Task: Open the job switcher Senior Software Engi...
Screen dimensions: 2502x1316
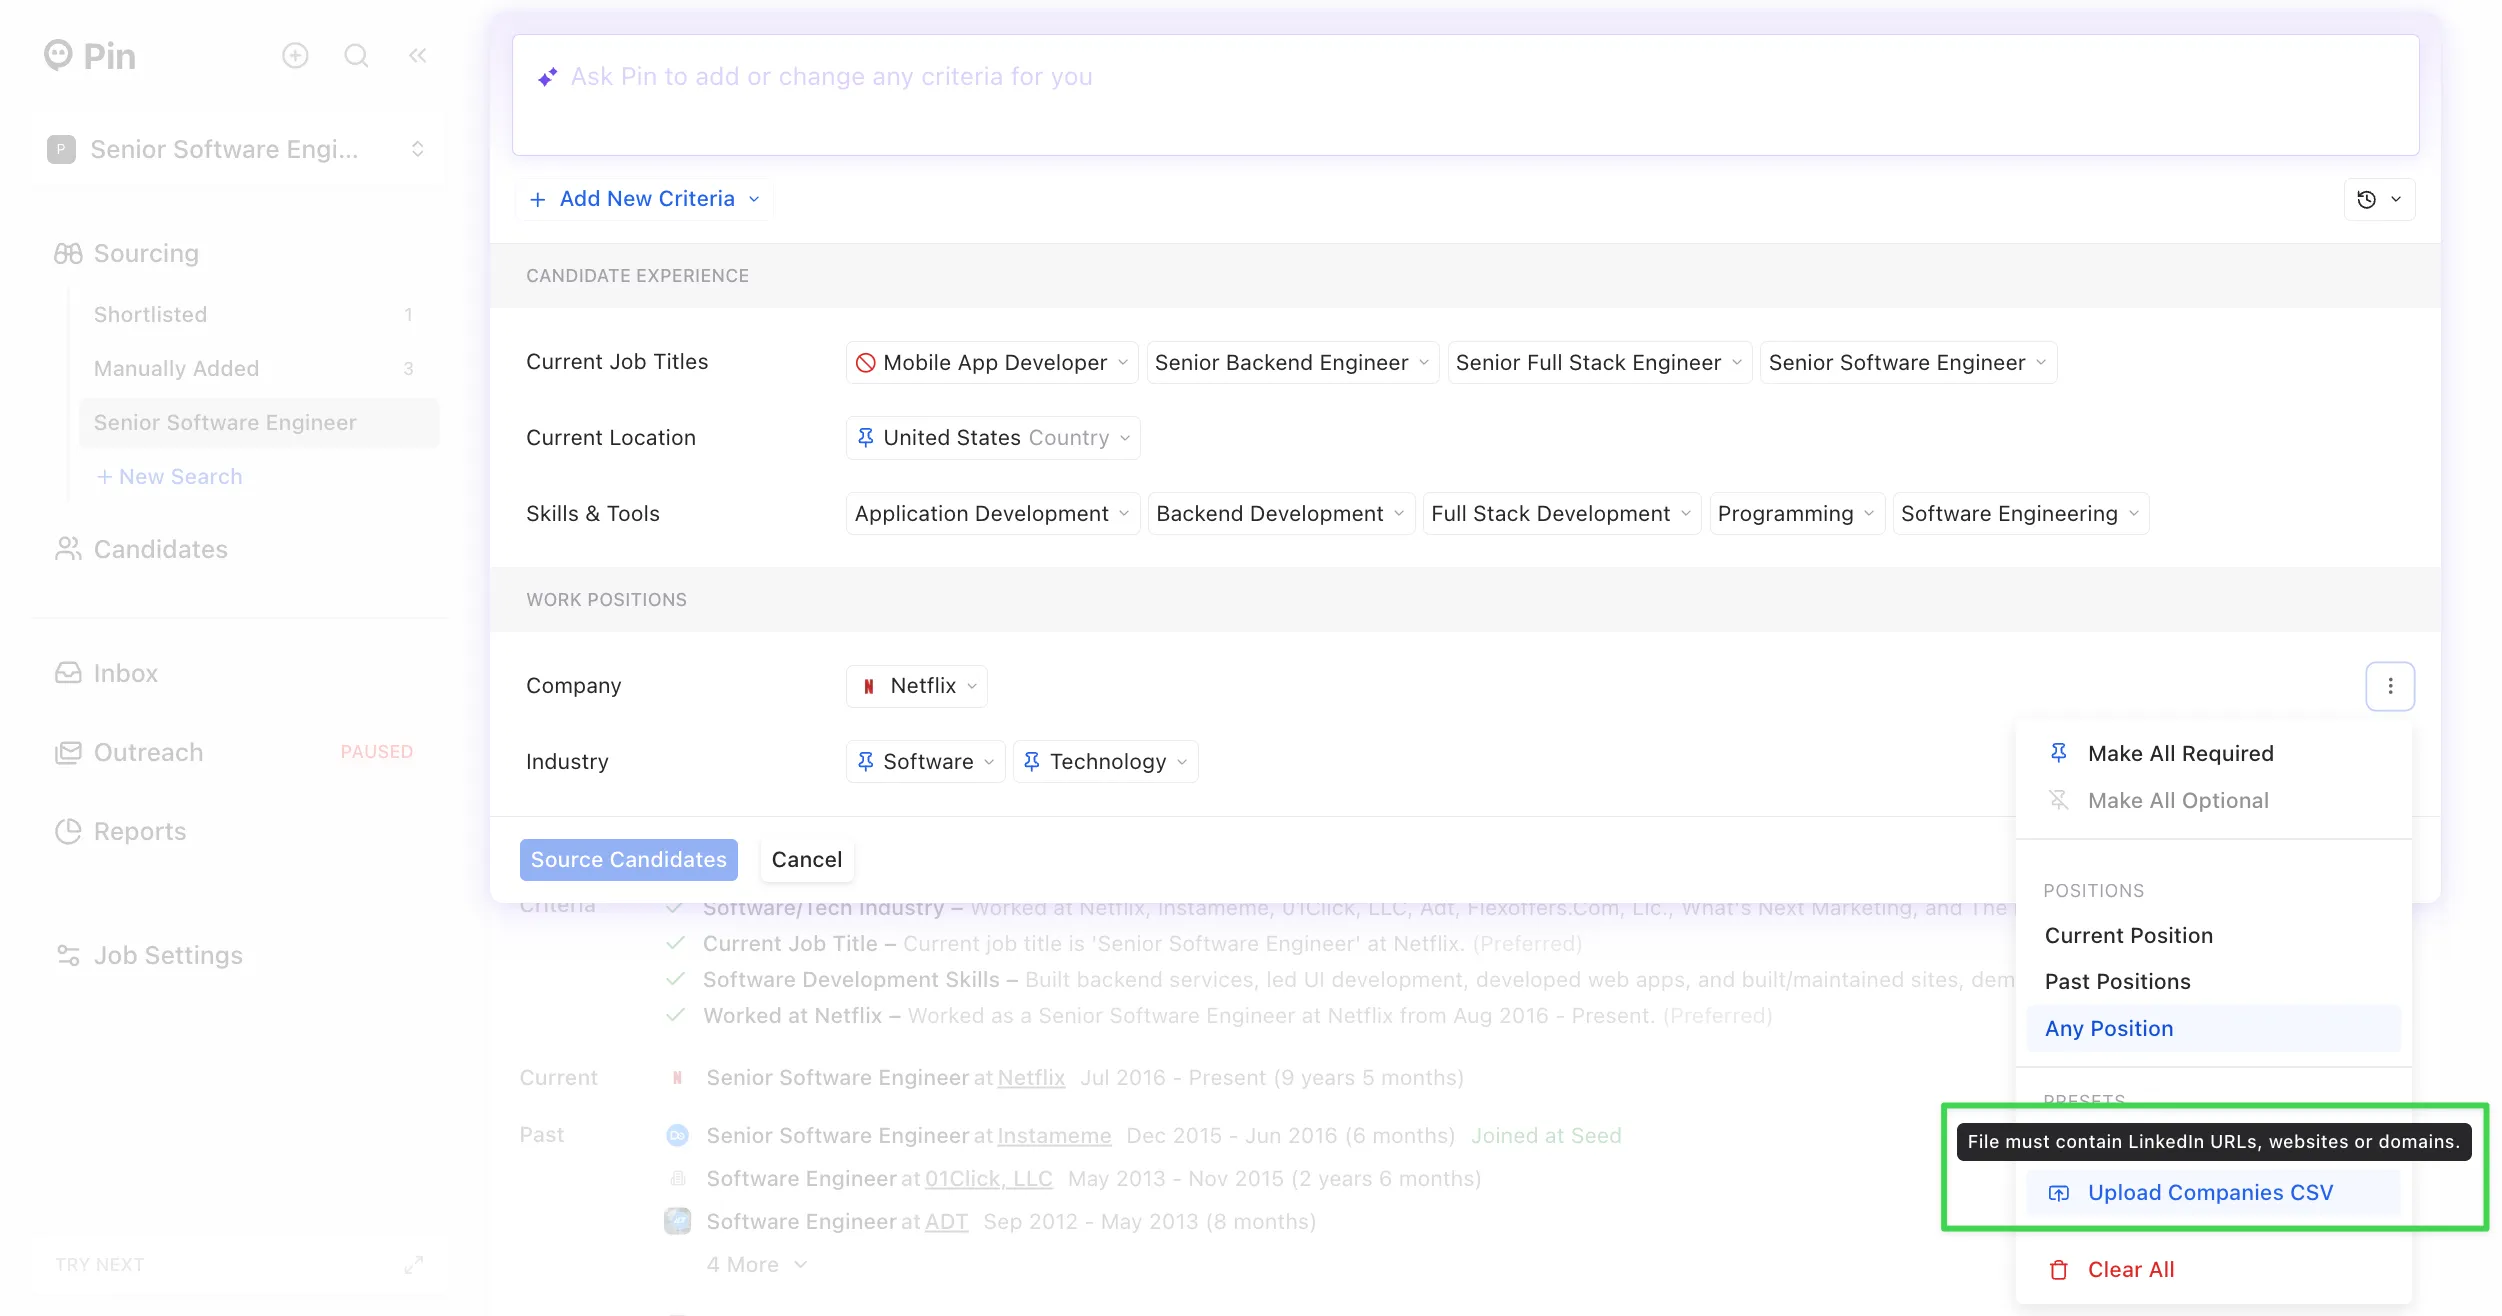Action: [237, 150]
